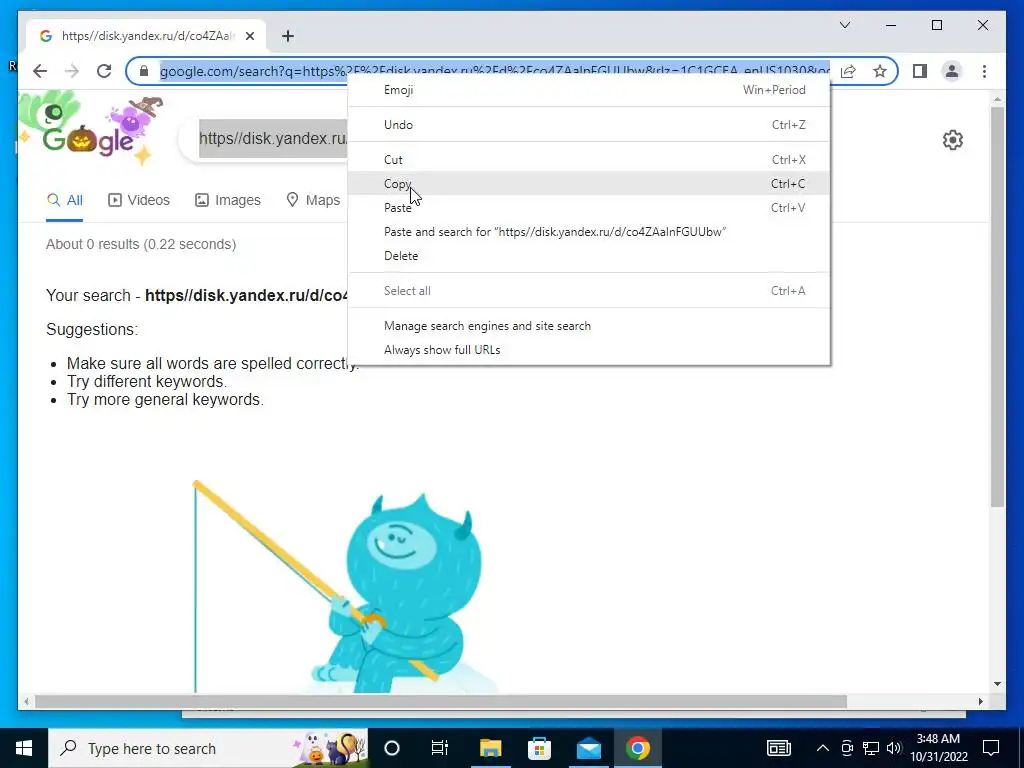Open Google quick settings gear
The height and width of the screenshot is (768, 1024).
pyautogui.click(x=953, y=140)
